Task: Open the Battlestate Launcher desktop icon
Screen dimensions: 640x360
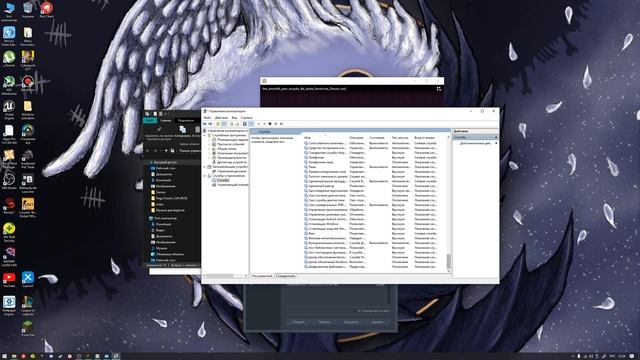Action: [28, 183]
